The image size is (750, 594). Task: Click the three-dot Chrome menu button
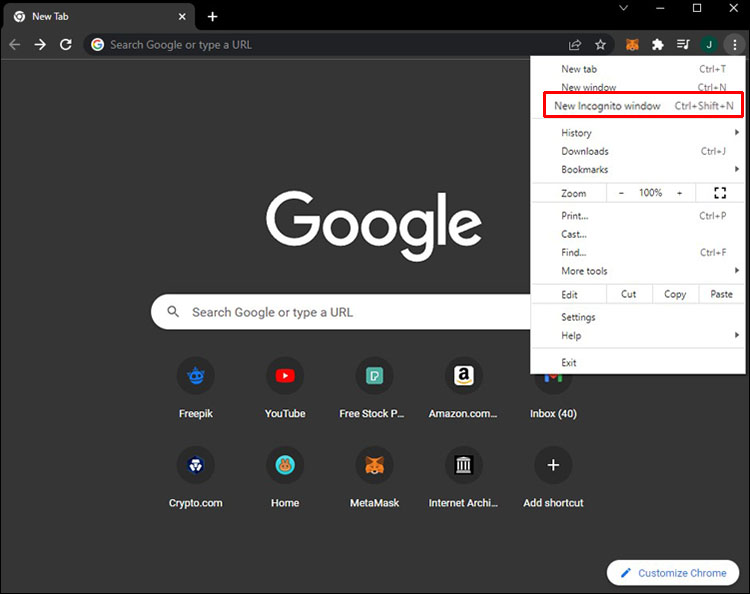click(735, 45)
